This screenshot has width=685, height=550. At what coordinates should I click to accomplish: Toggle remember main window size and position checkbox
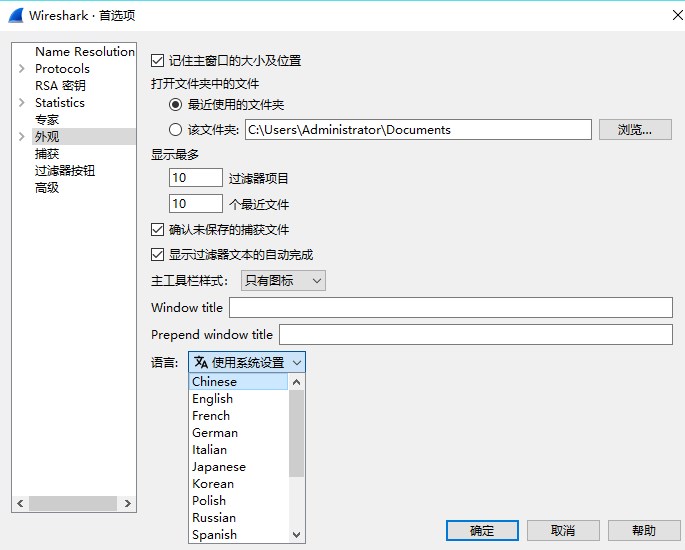pyautogui.click(x=157, y=60)
